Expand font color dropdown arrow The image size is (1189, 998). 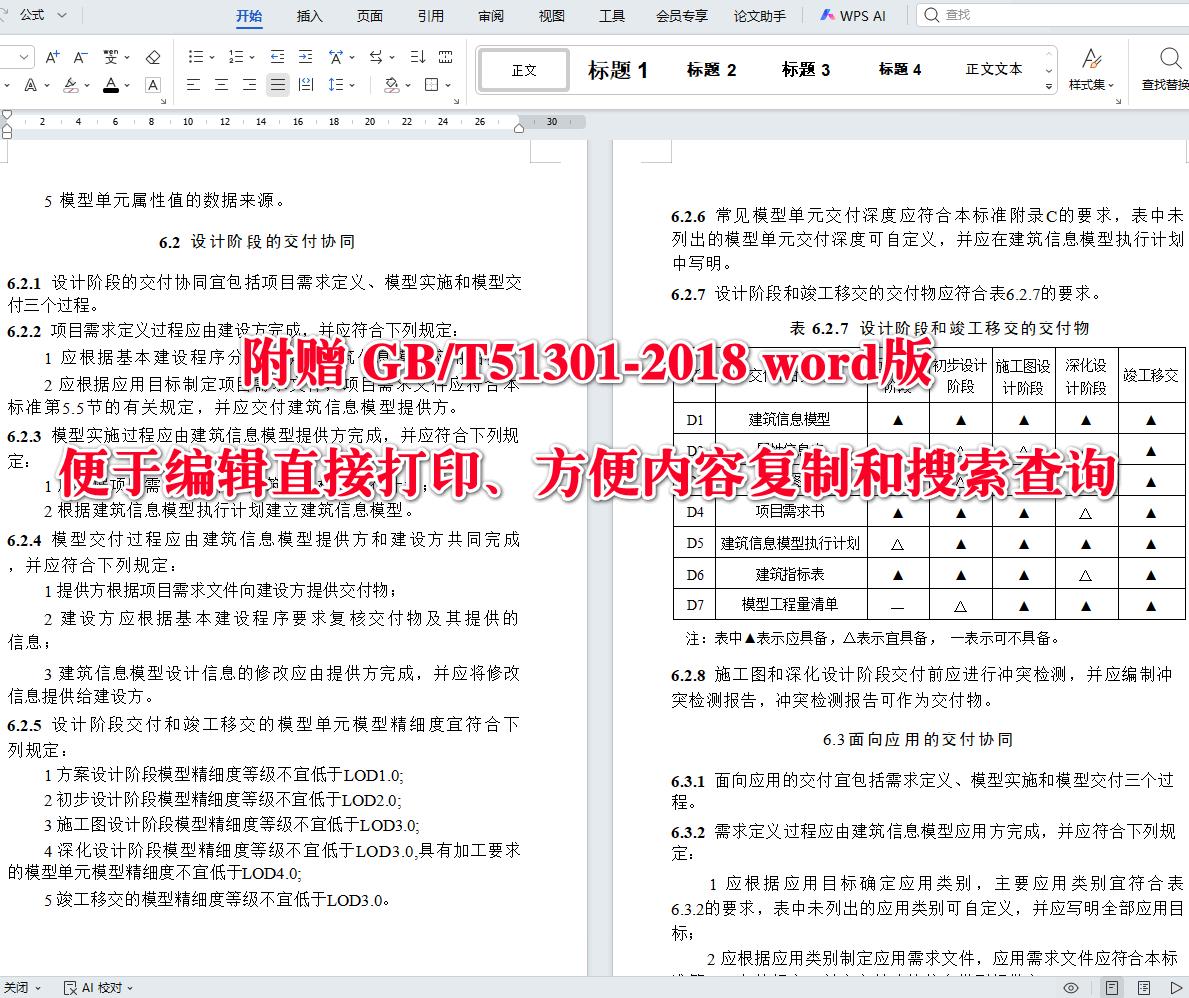tap(127, 85)
